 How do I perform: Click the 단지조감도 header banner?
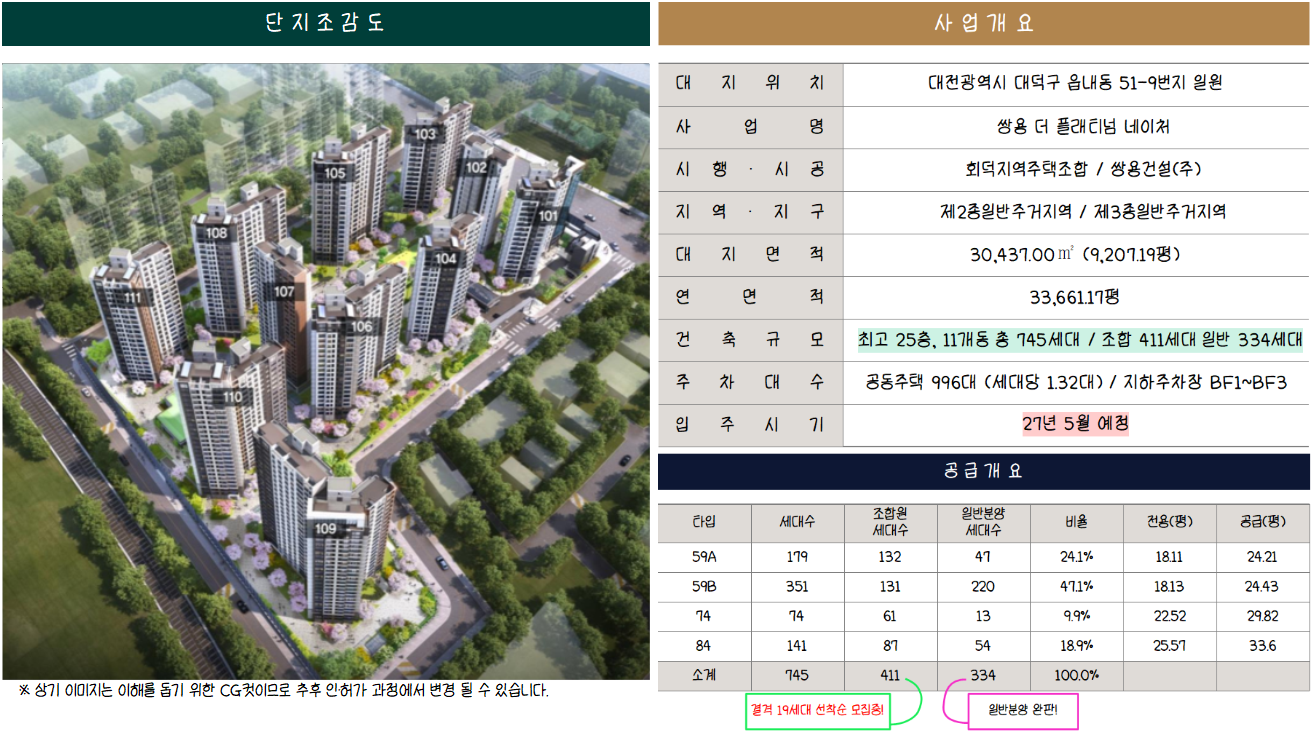coord(325,24)
